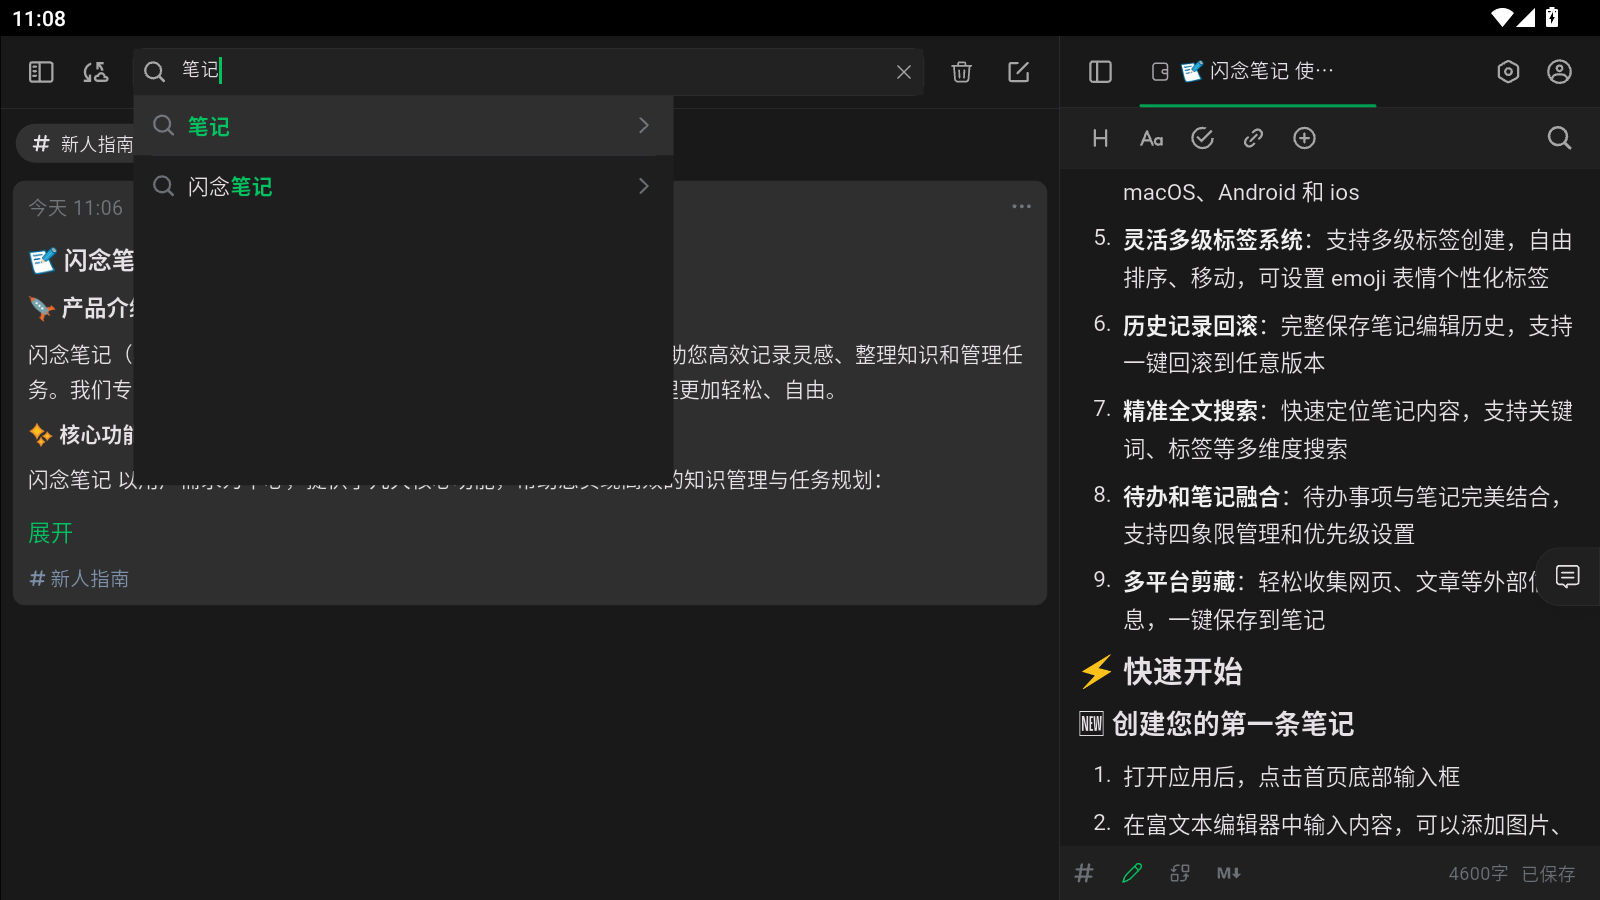
Task: Clear the search input with the X
Action: (903, 72)
